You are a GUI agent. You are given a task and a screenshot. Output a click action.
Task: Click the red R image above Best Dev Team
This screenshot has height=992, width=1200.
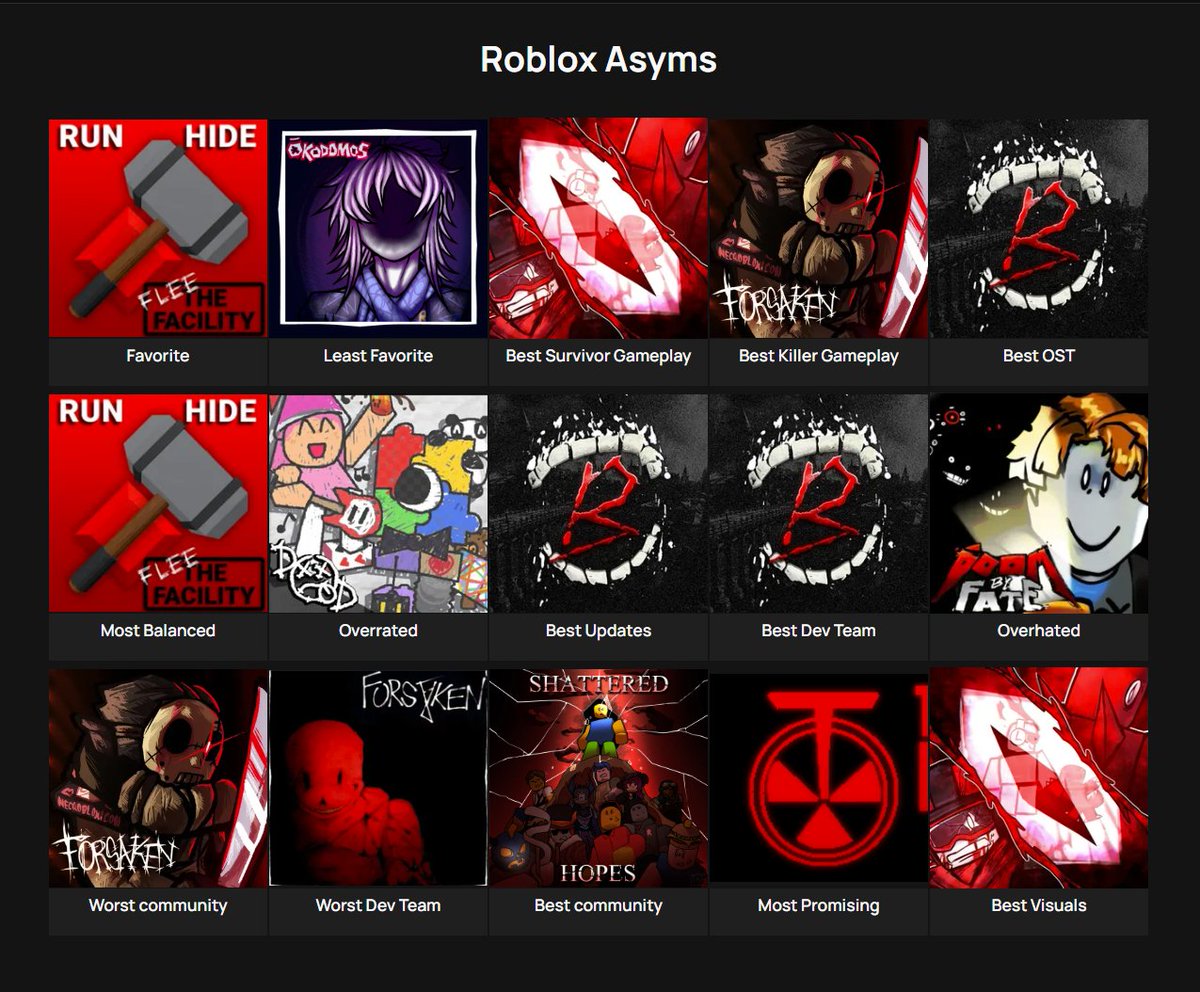click(818, 503)
